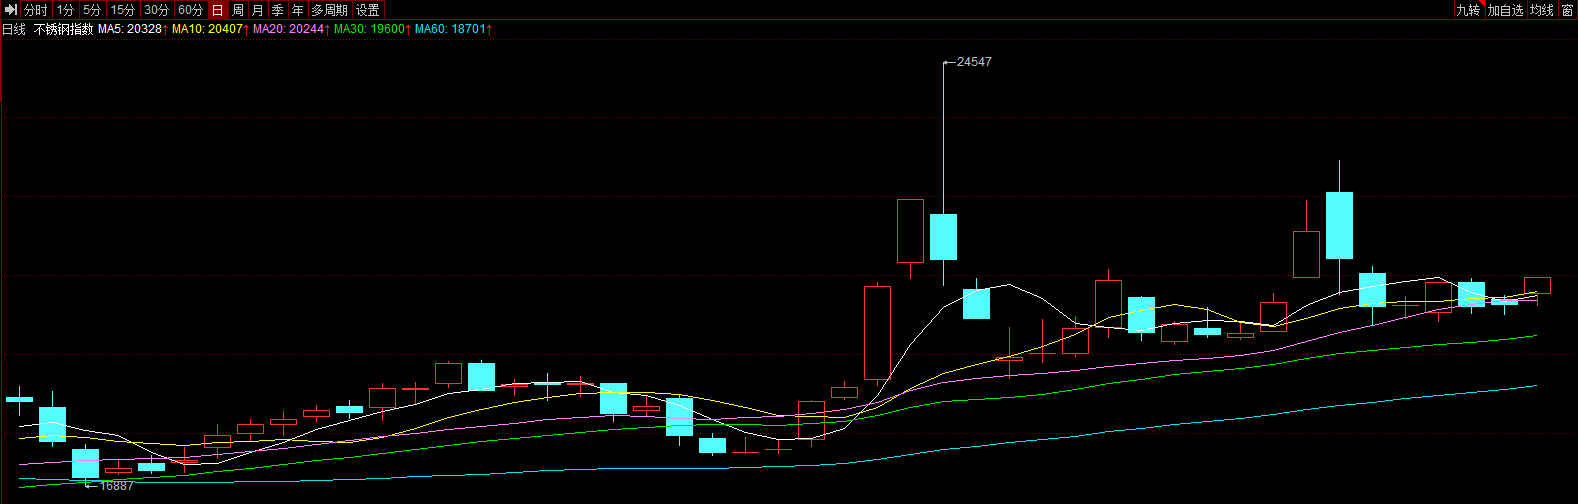Open the 设置 settings button

(368, 10)
